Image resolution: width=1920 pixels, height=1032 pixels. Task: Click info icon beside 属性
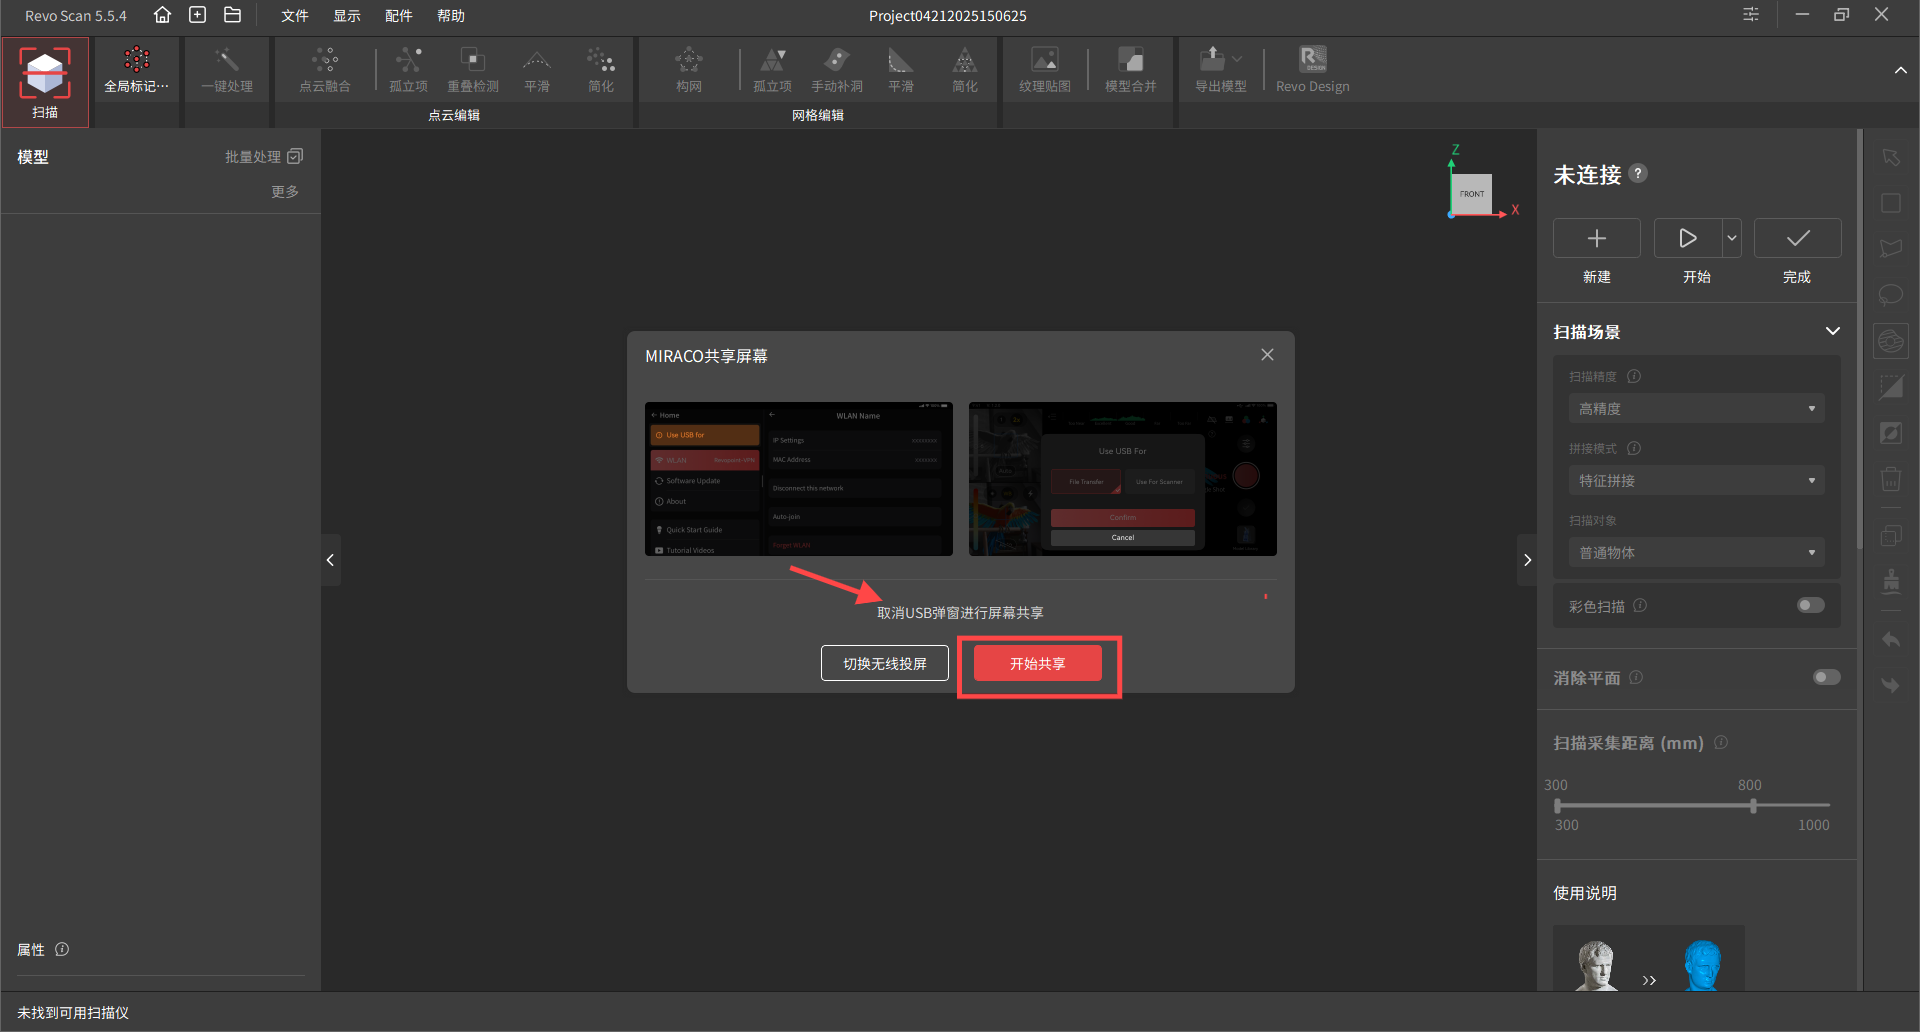tap(62, 949)
